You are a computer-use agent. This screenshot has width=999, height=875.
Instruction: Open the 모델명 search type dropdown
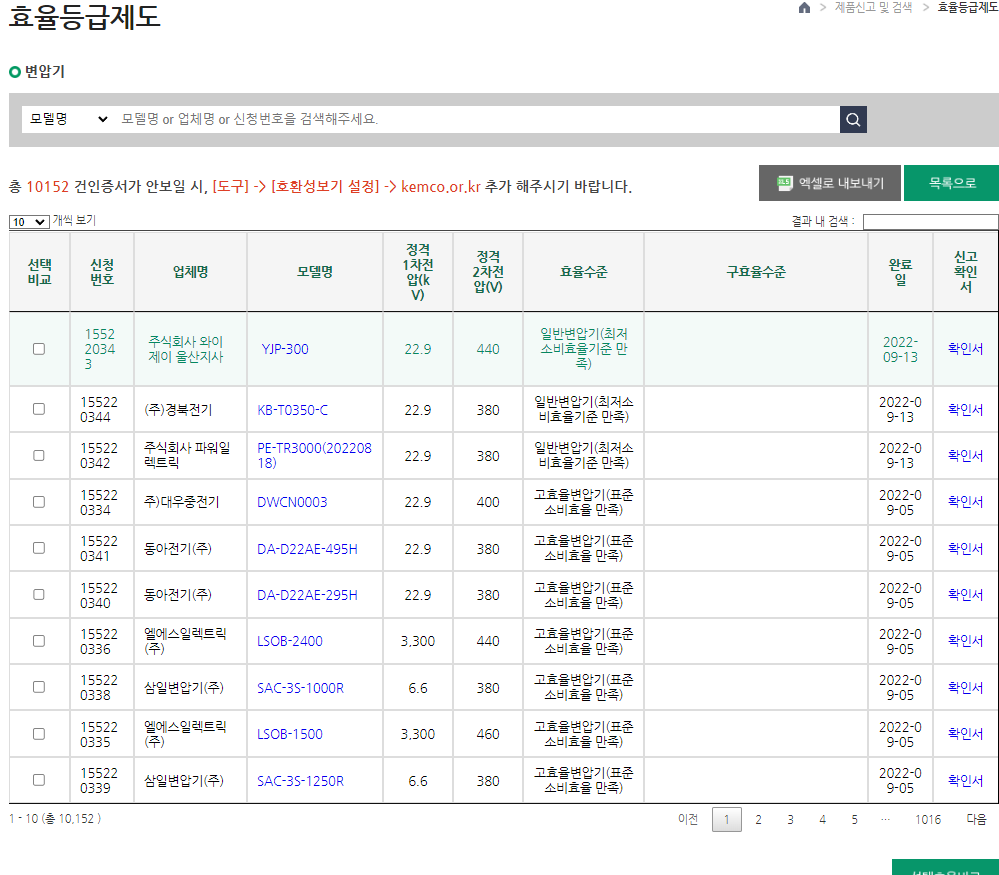tap(66, 118)
